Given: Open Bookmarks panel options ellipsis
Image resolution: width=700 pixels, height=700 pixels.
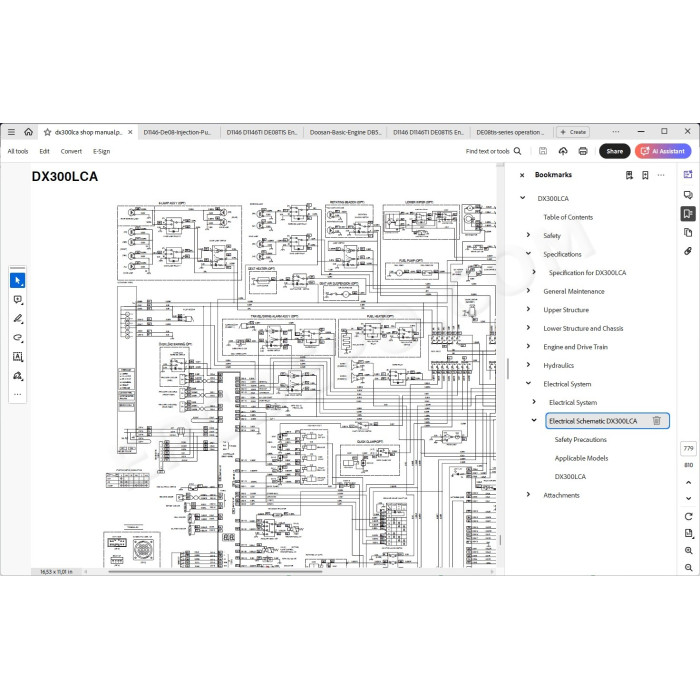Looking at the screenshot, I should [x=661, y=175].
